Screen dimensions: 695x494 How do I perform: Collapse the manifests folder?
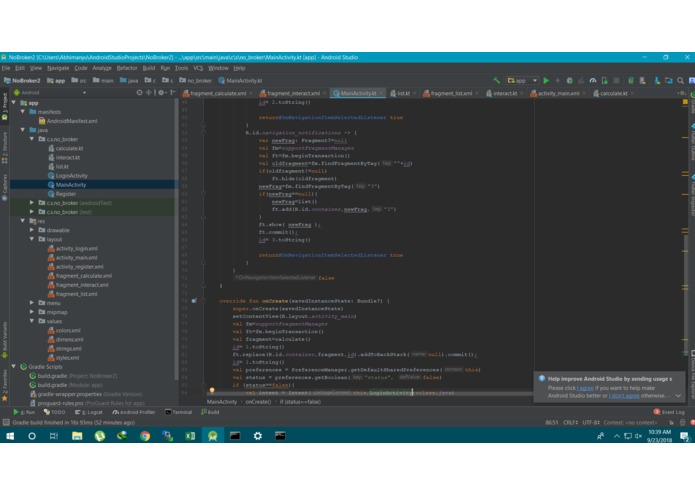23,112
